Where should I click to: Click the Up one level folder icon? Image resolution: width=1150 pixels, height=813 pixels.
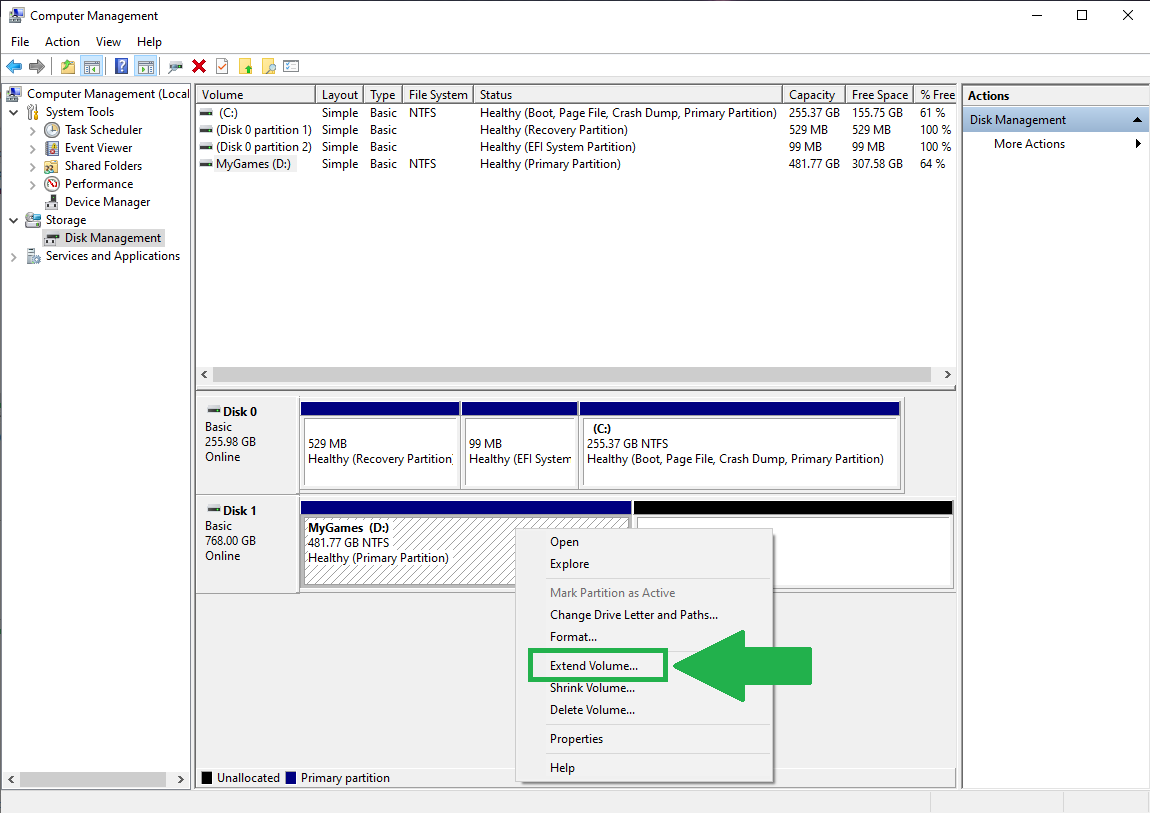tap(67, 67)
